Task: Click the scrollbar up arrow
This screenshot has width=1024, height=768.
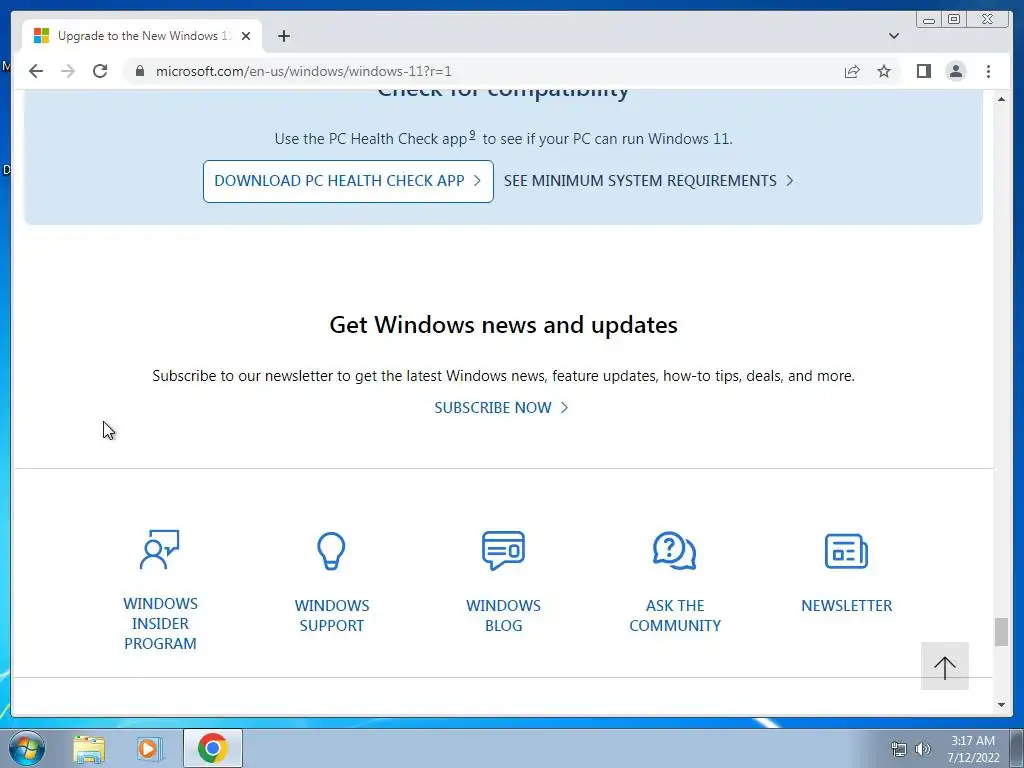Action: point(1001,99)
